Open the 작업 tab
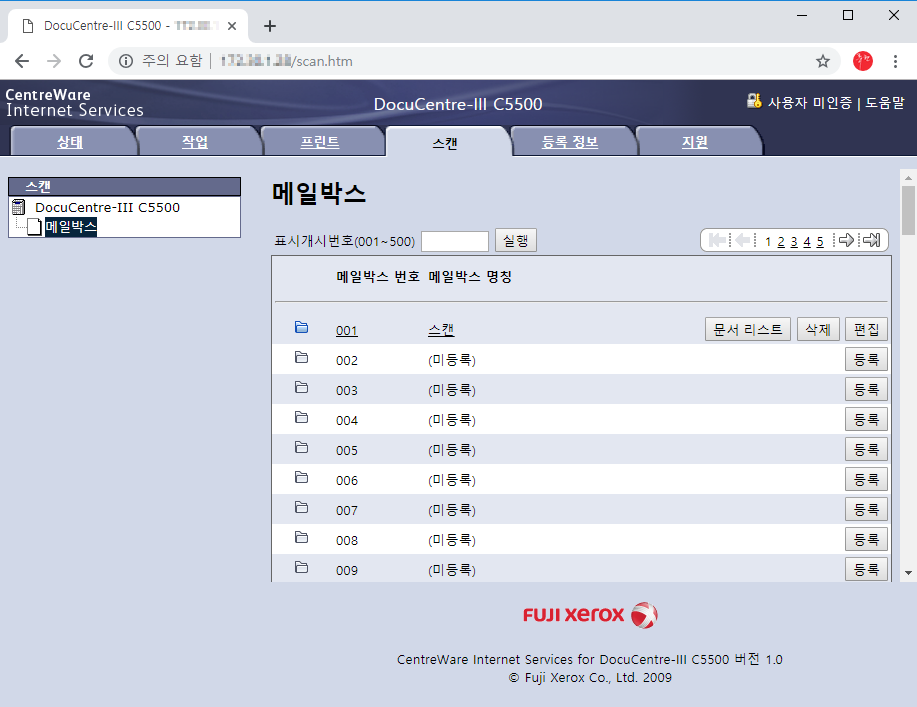This screenshot has height=707, width=917. [195, 142]
